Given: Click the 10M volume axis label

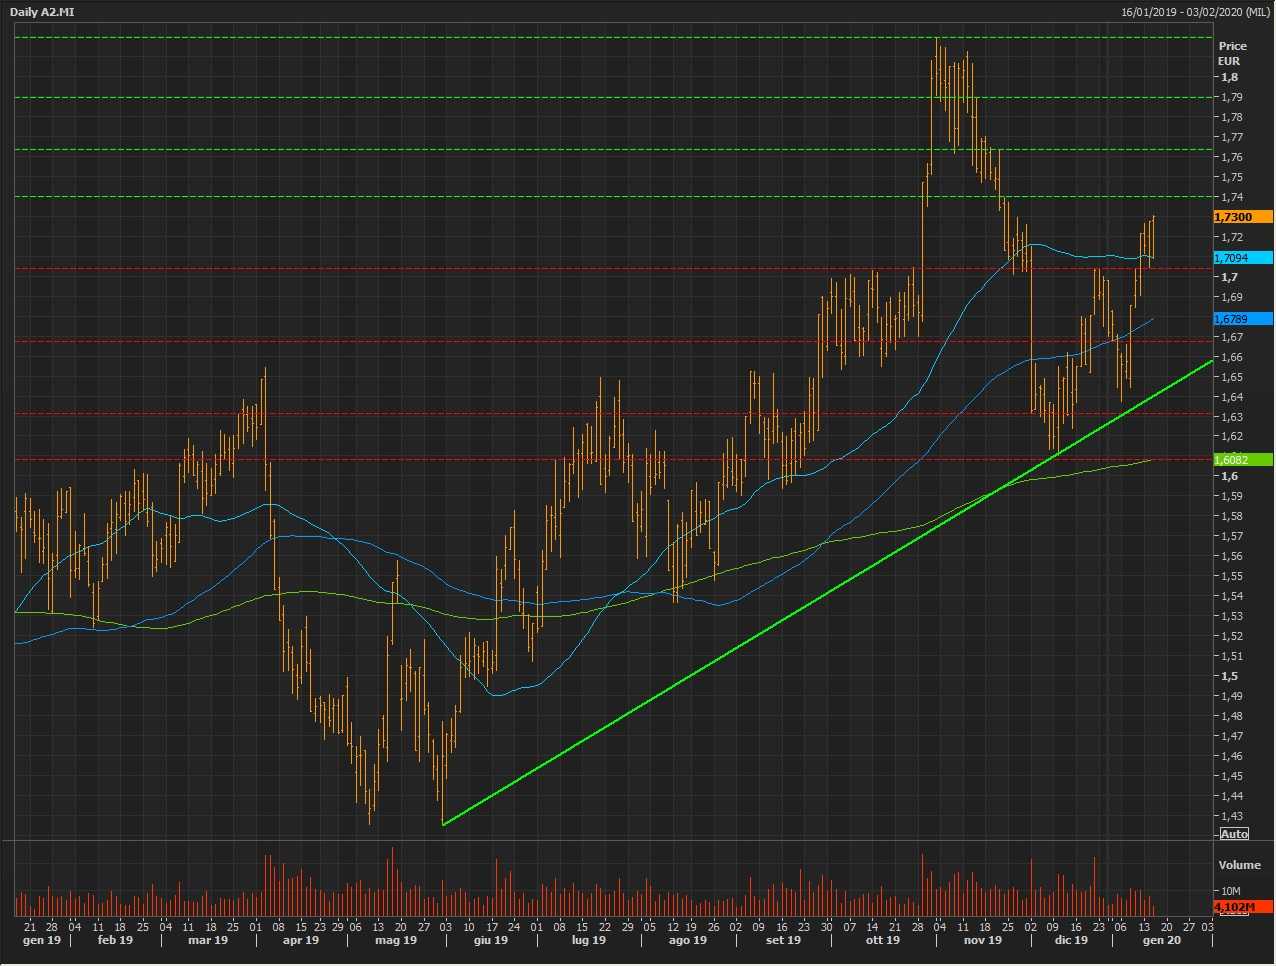Looking at the screenshot, I should point(1231,891).
